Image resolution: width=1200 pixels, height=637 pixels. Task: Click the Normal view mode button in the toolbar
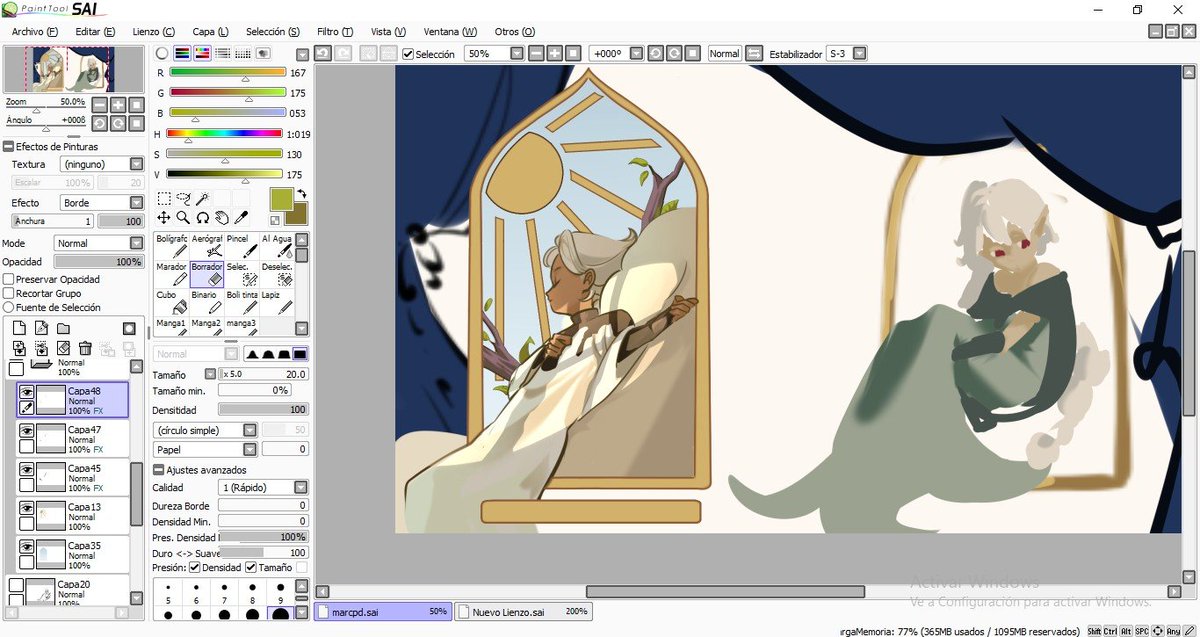tap(724, 54)
